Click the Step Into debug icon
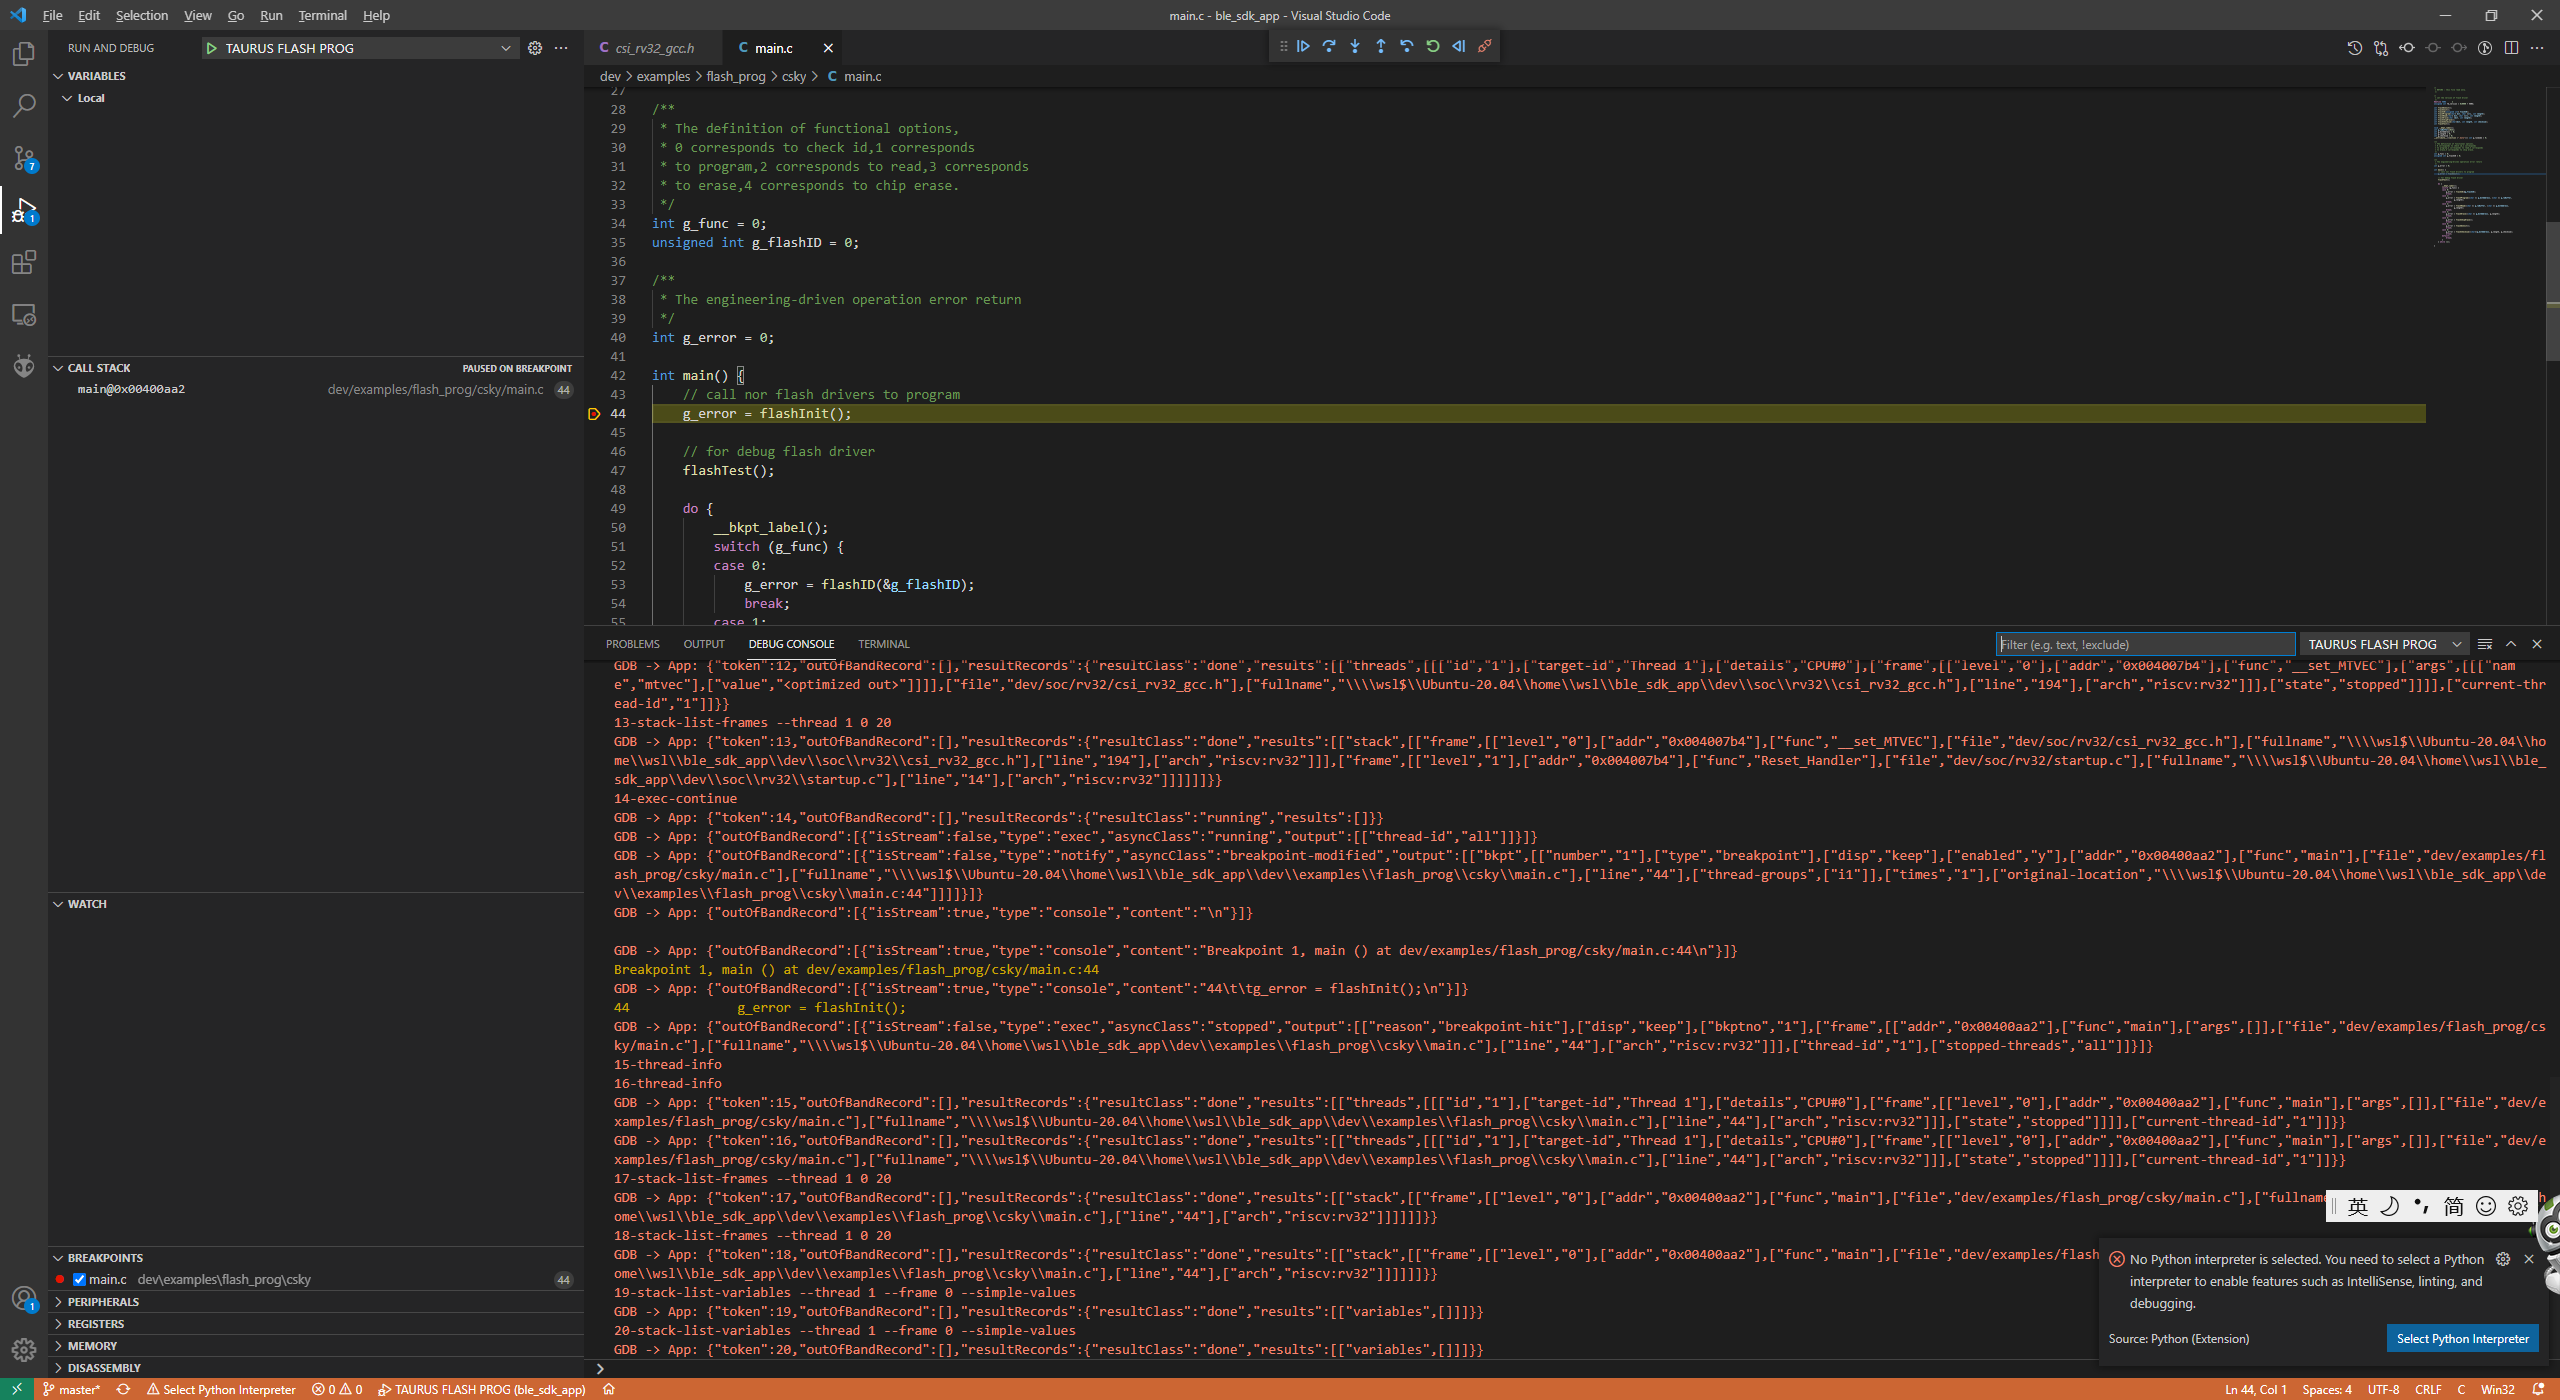The width and height of the screenshot is (2560, 1400). pyautogui.click(x=1355, y=46)
